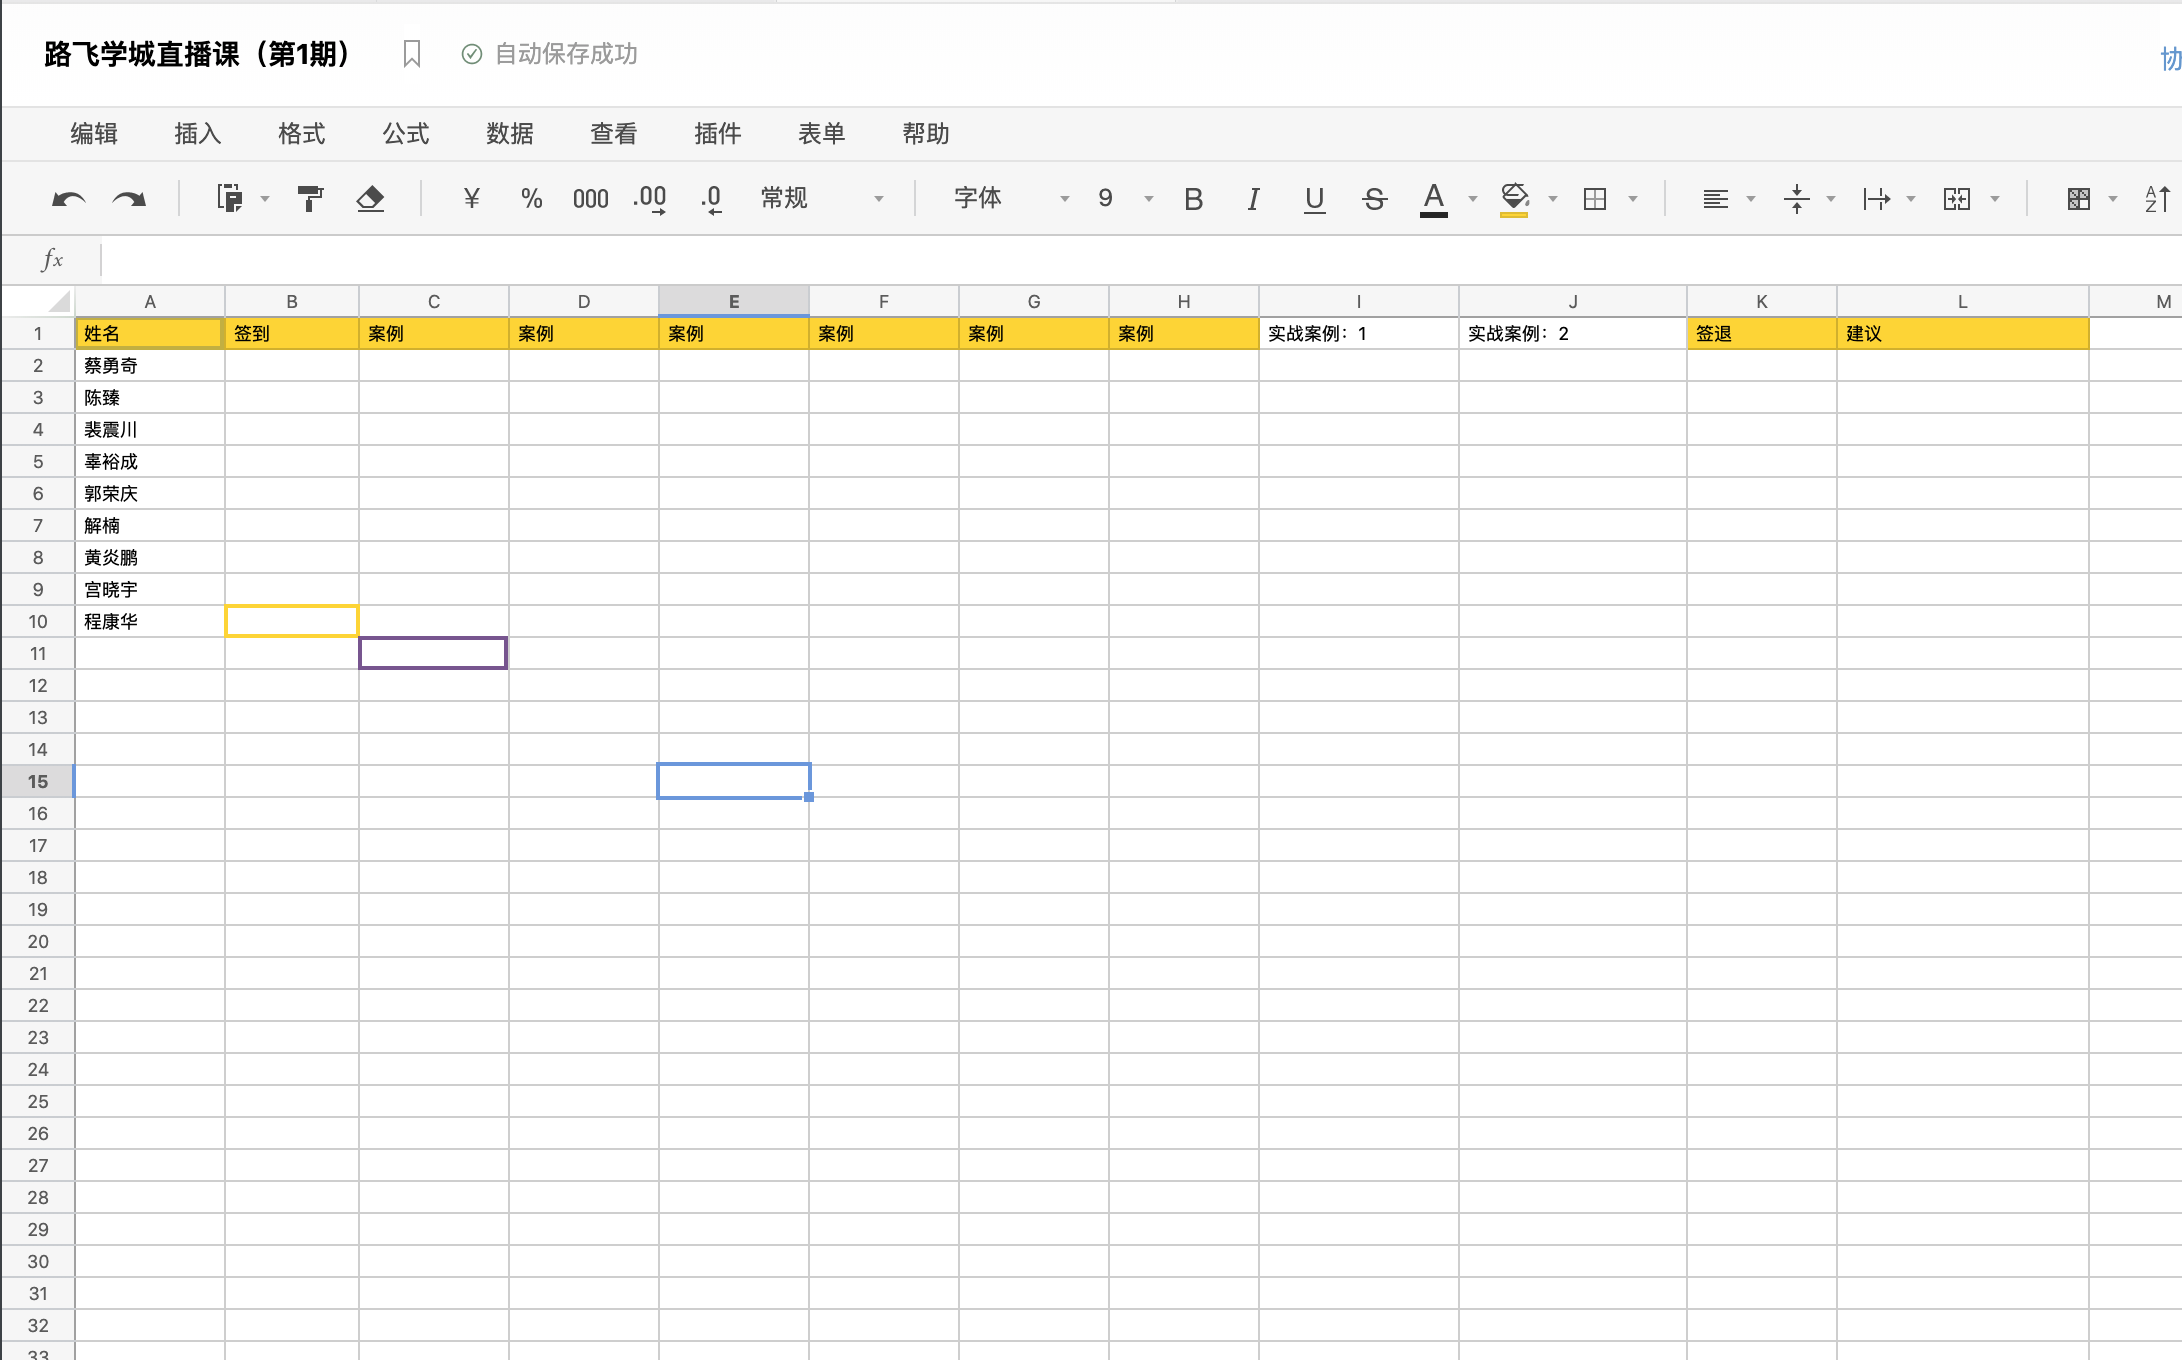Open the font size 9 dropdown
Viewport: 2182px width, 1360px height.
coord(1125,198)
